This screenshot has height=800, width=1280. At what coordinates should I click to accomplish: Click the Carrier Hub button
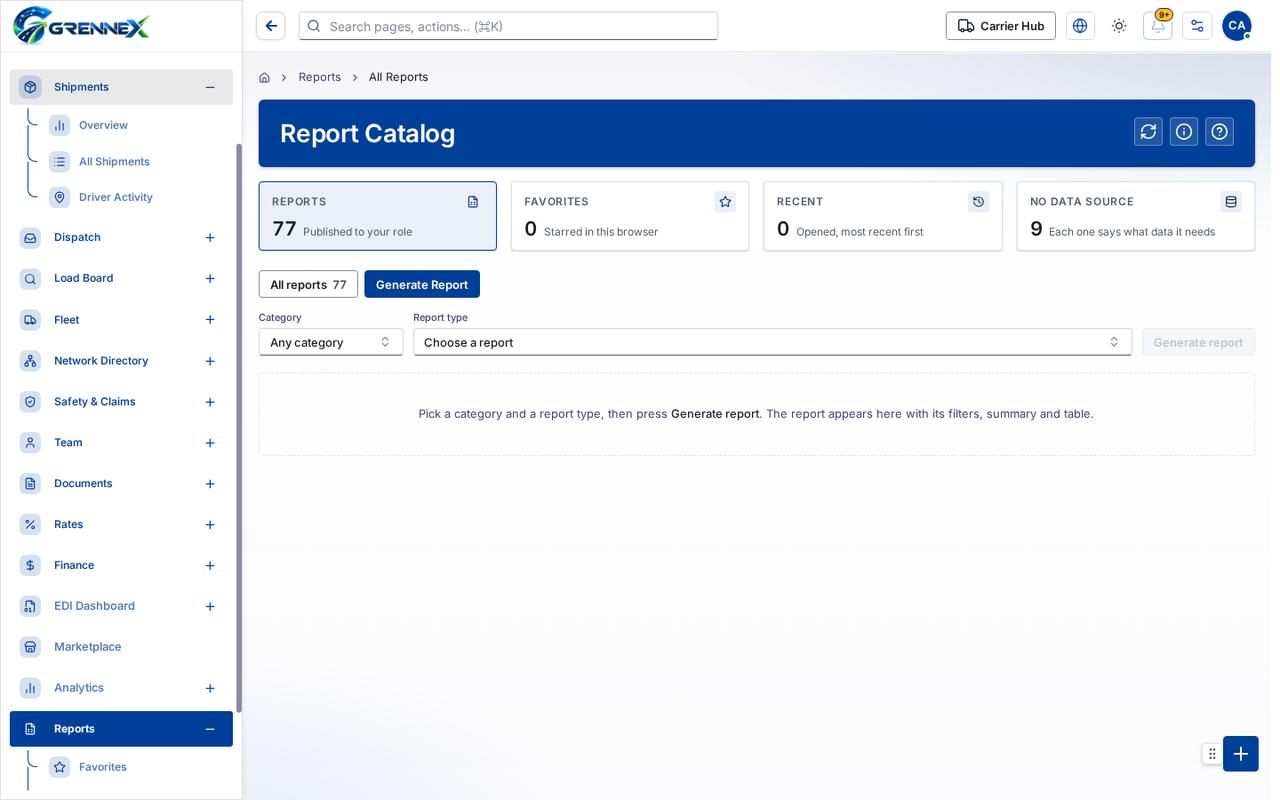click(x=1000, y=26)
